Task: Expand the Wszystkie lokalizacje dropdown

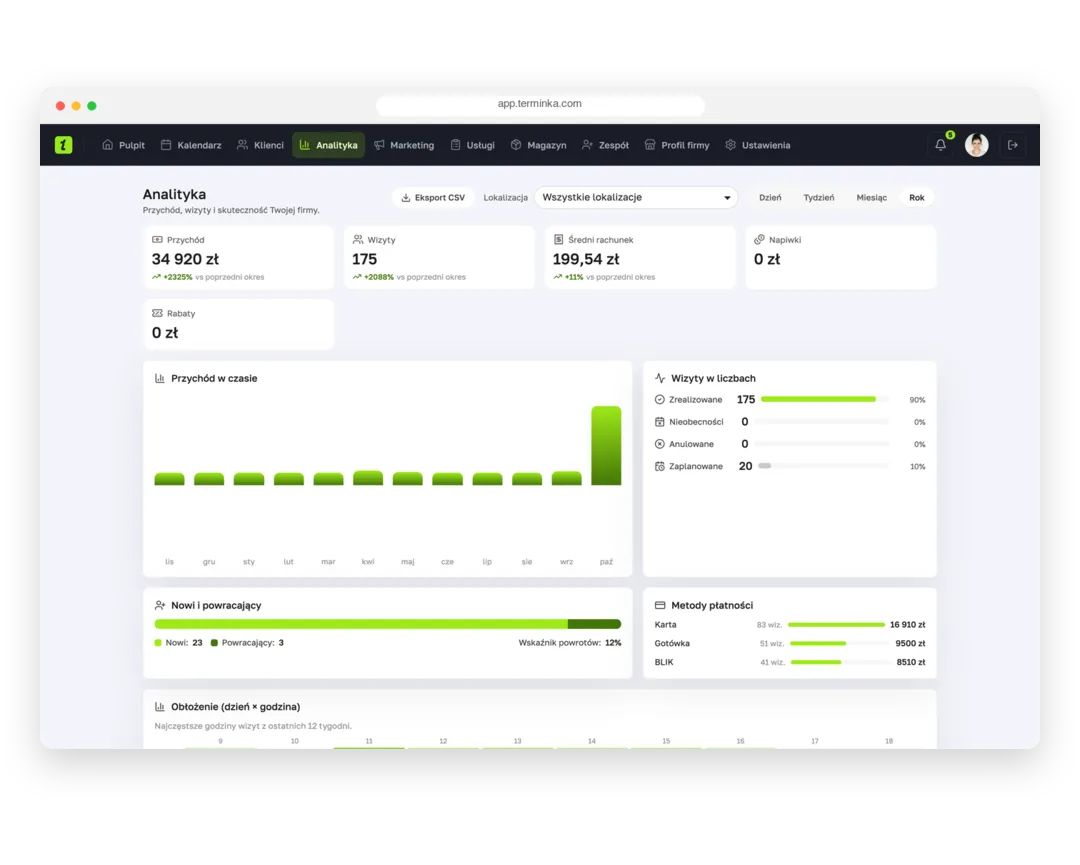Action: (x=636, y=198)
